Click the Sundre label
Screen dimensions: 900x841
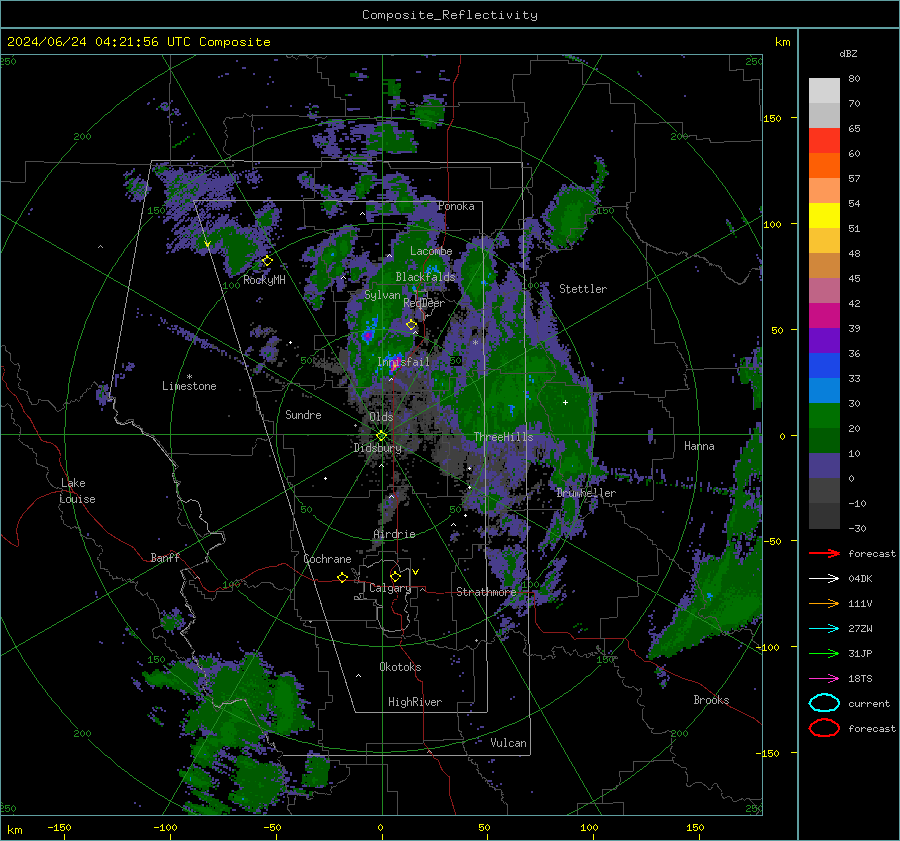(x=303, y=414)
